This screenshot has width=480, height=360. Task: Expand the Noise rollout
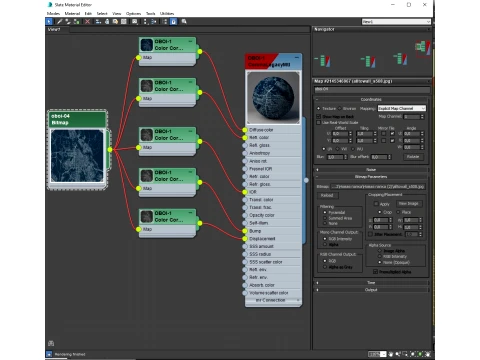coord(371,170)
